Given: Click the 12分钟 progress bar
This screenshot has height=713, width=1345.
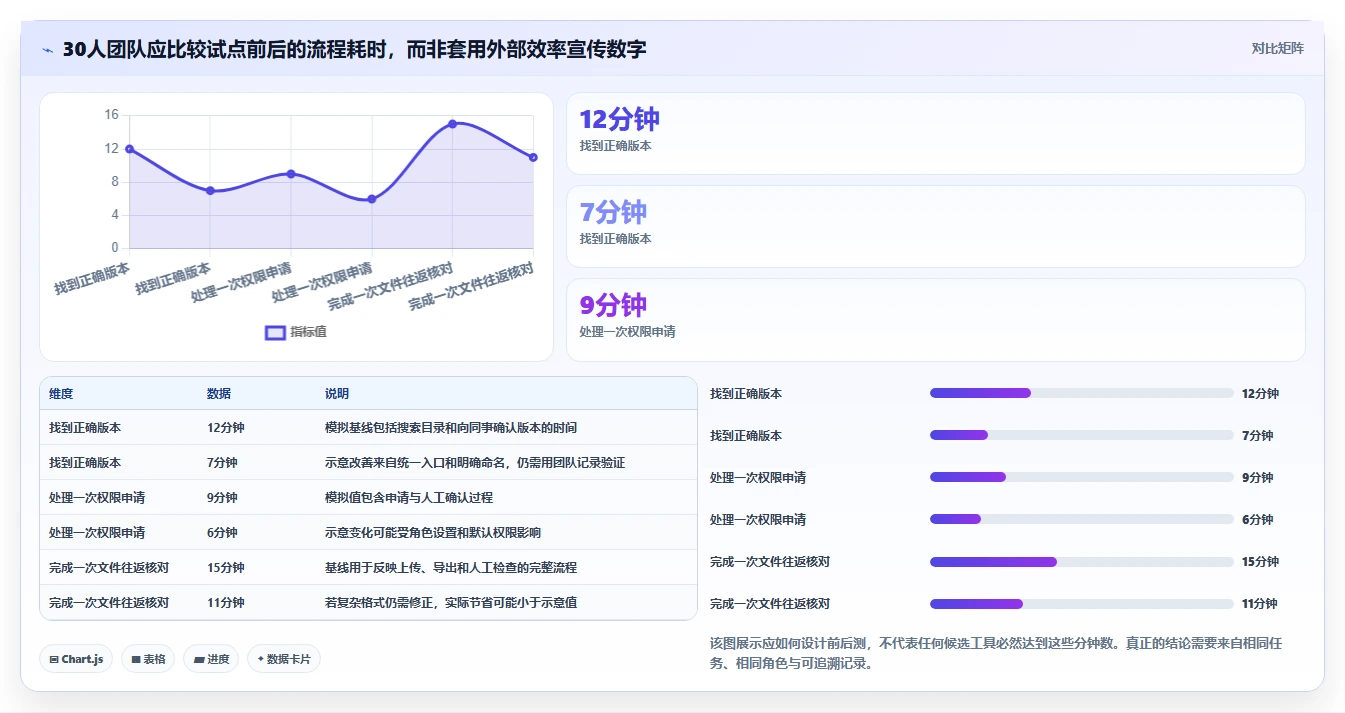Looking at the screenshot, I should [1081, 393].
